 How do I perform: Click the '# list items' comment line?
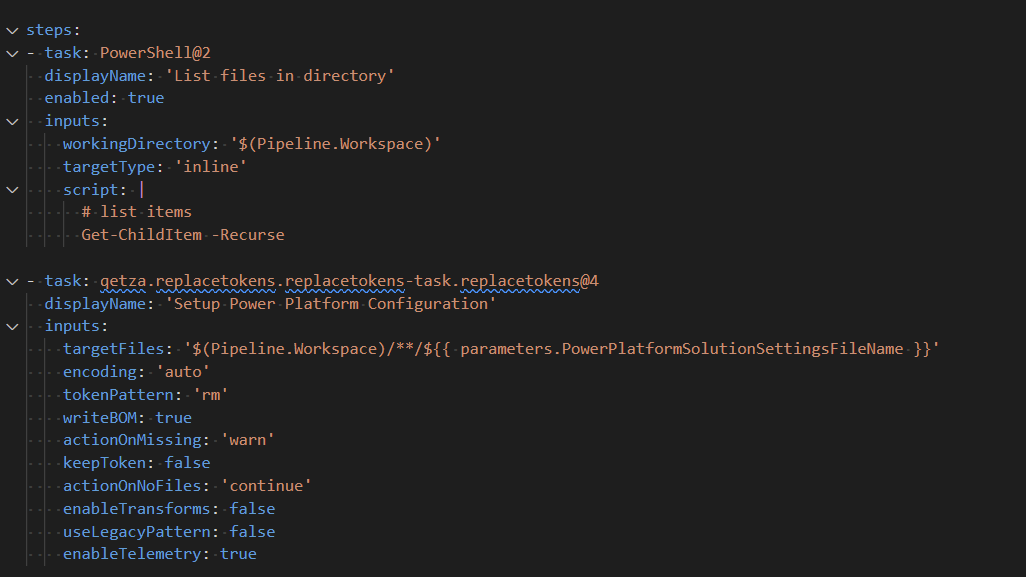[x=137, y=212]
